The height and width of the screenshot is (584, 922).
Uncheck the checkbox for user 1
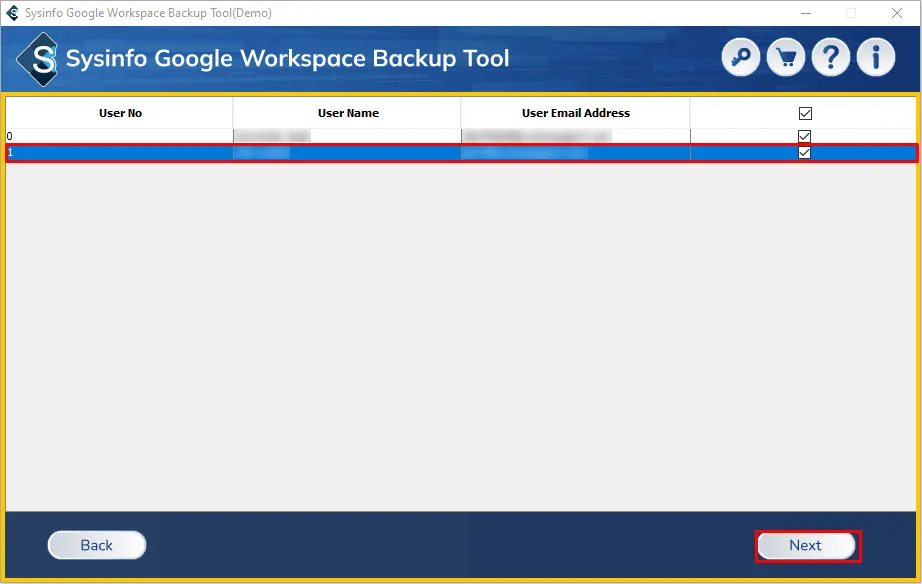point(804,153)
